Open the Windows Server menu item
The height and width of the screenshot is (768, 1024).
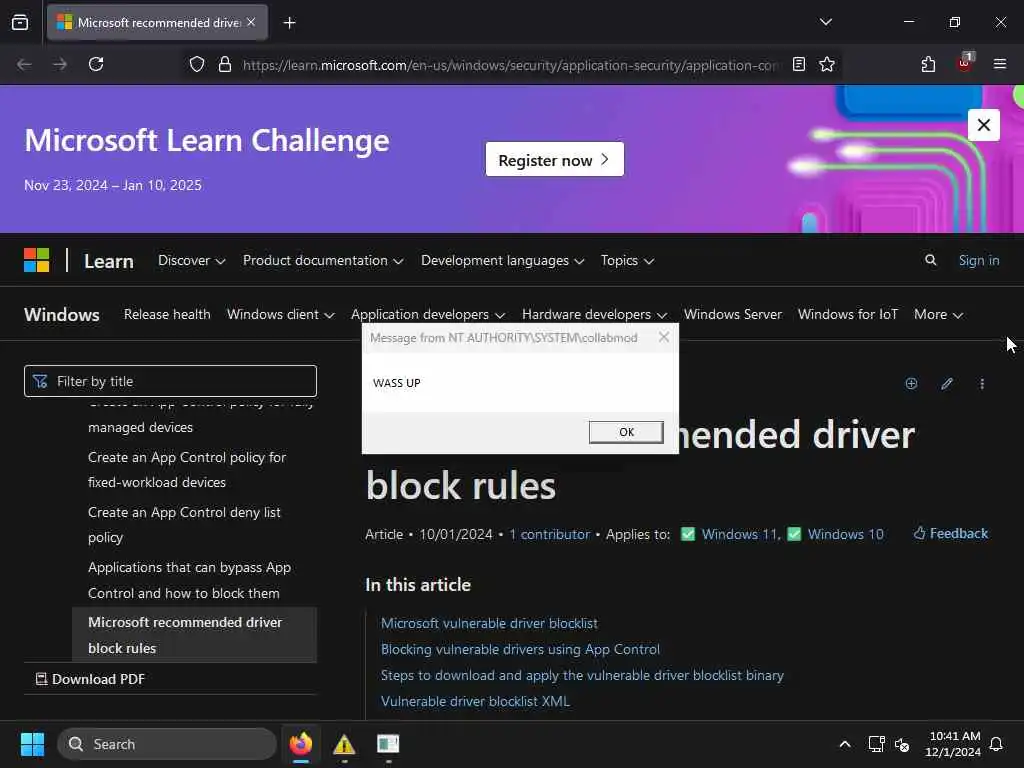733,314
